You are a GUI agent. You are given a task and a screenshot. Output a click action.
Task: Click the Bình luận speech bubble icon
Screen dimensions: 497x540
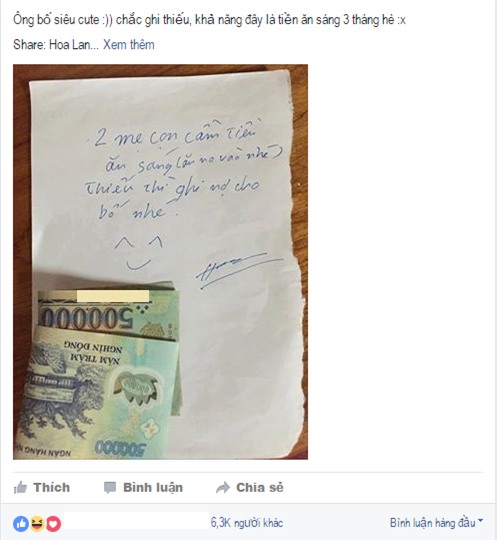click(x=110, y=488)
